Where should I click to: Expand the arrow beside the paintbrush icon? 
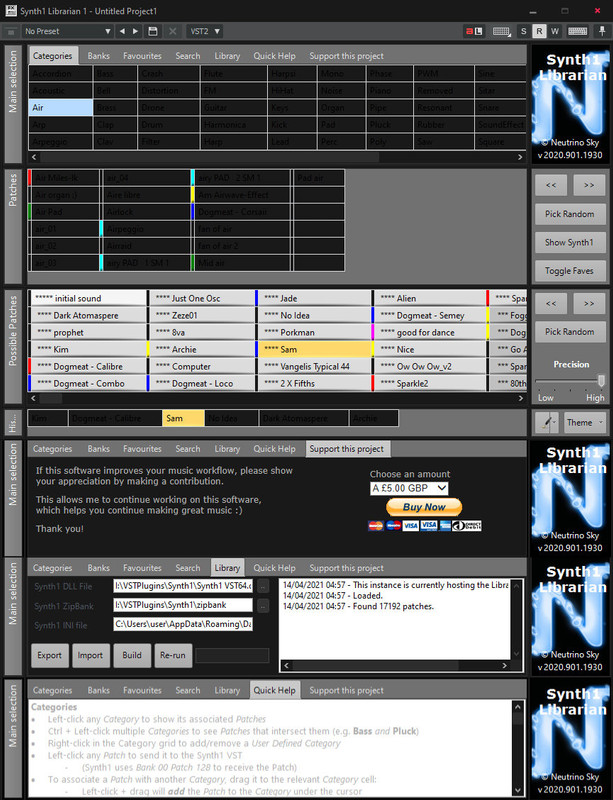(554, 422)
